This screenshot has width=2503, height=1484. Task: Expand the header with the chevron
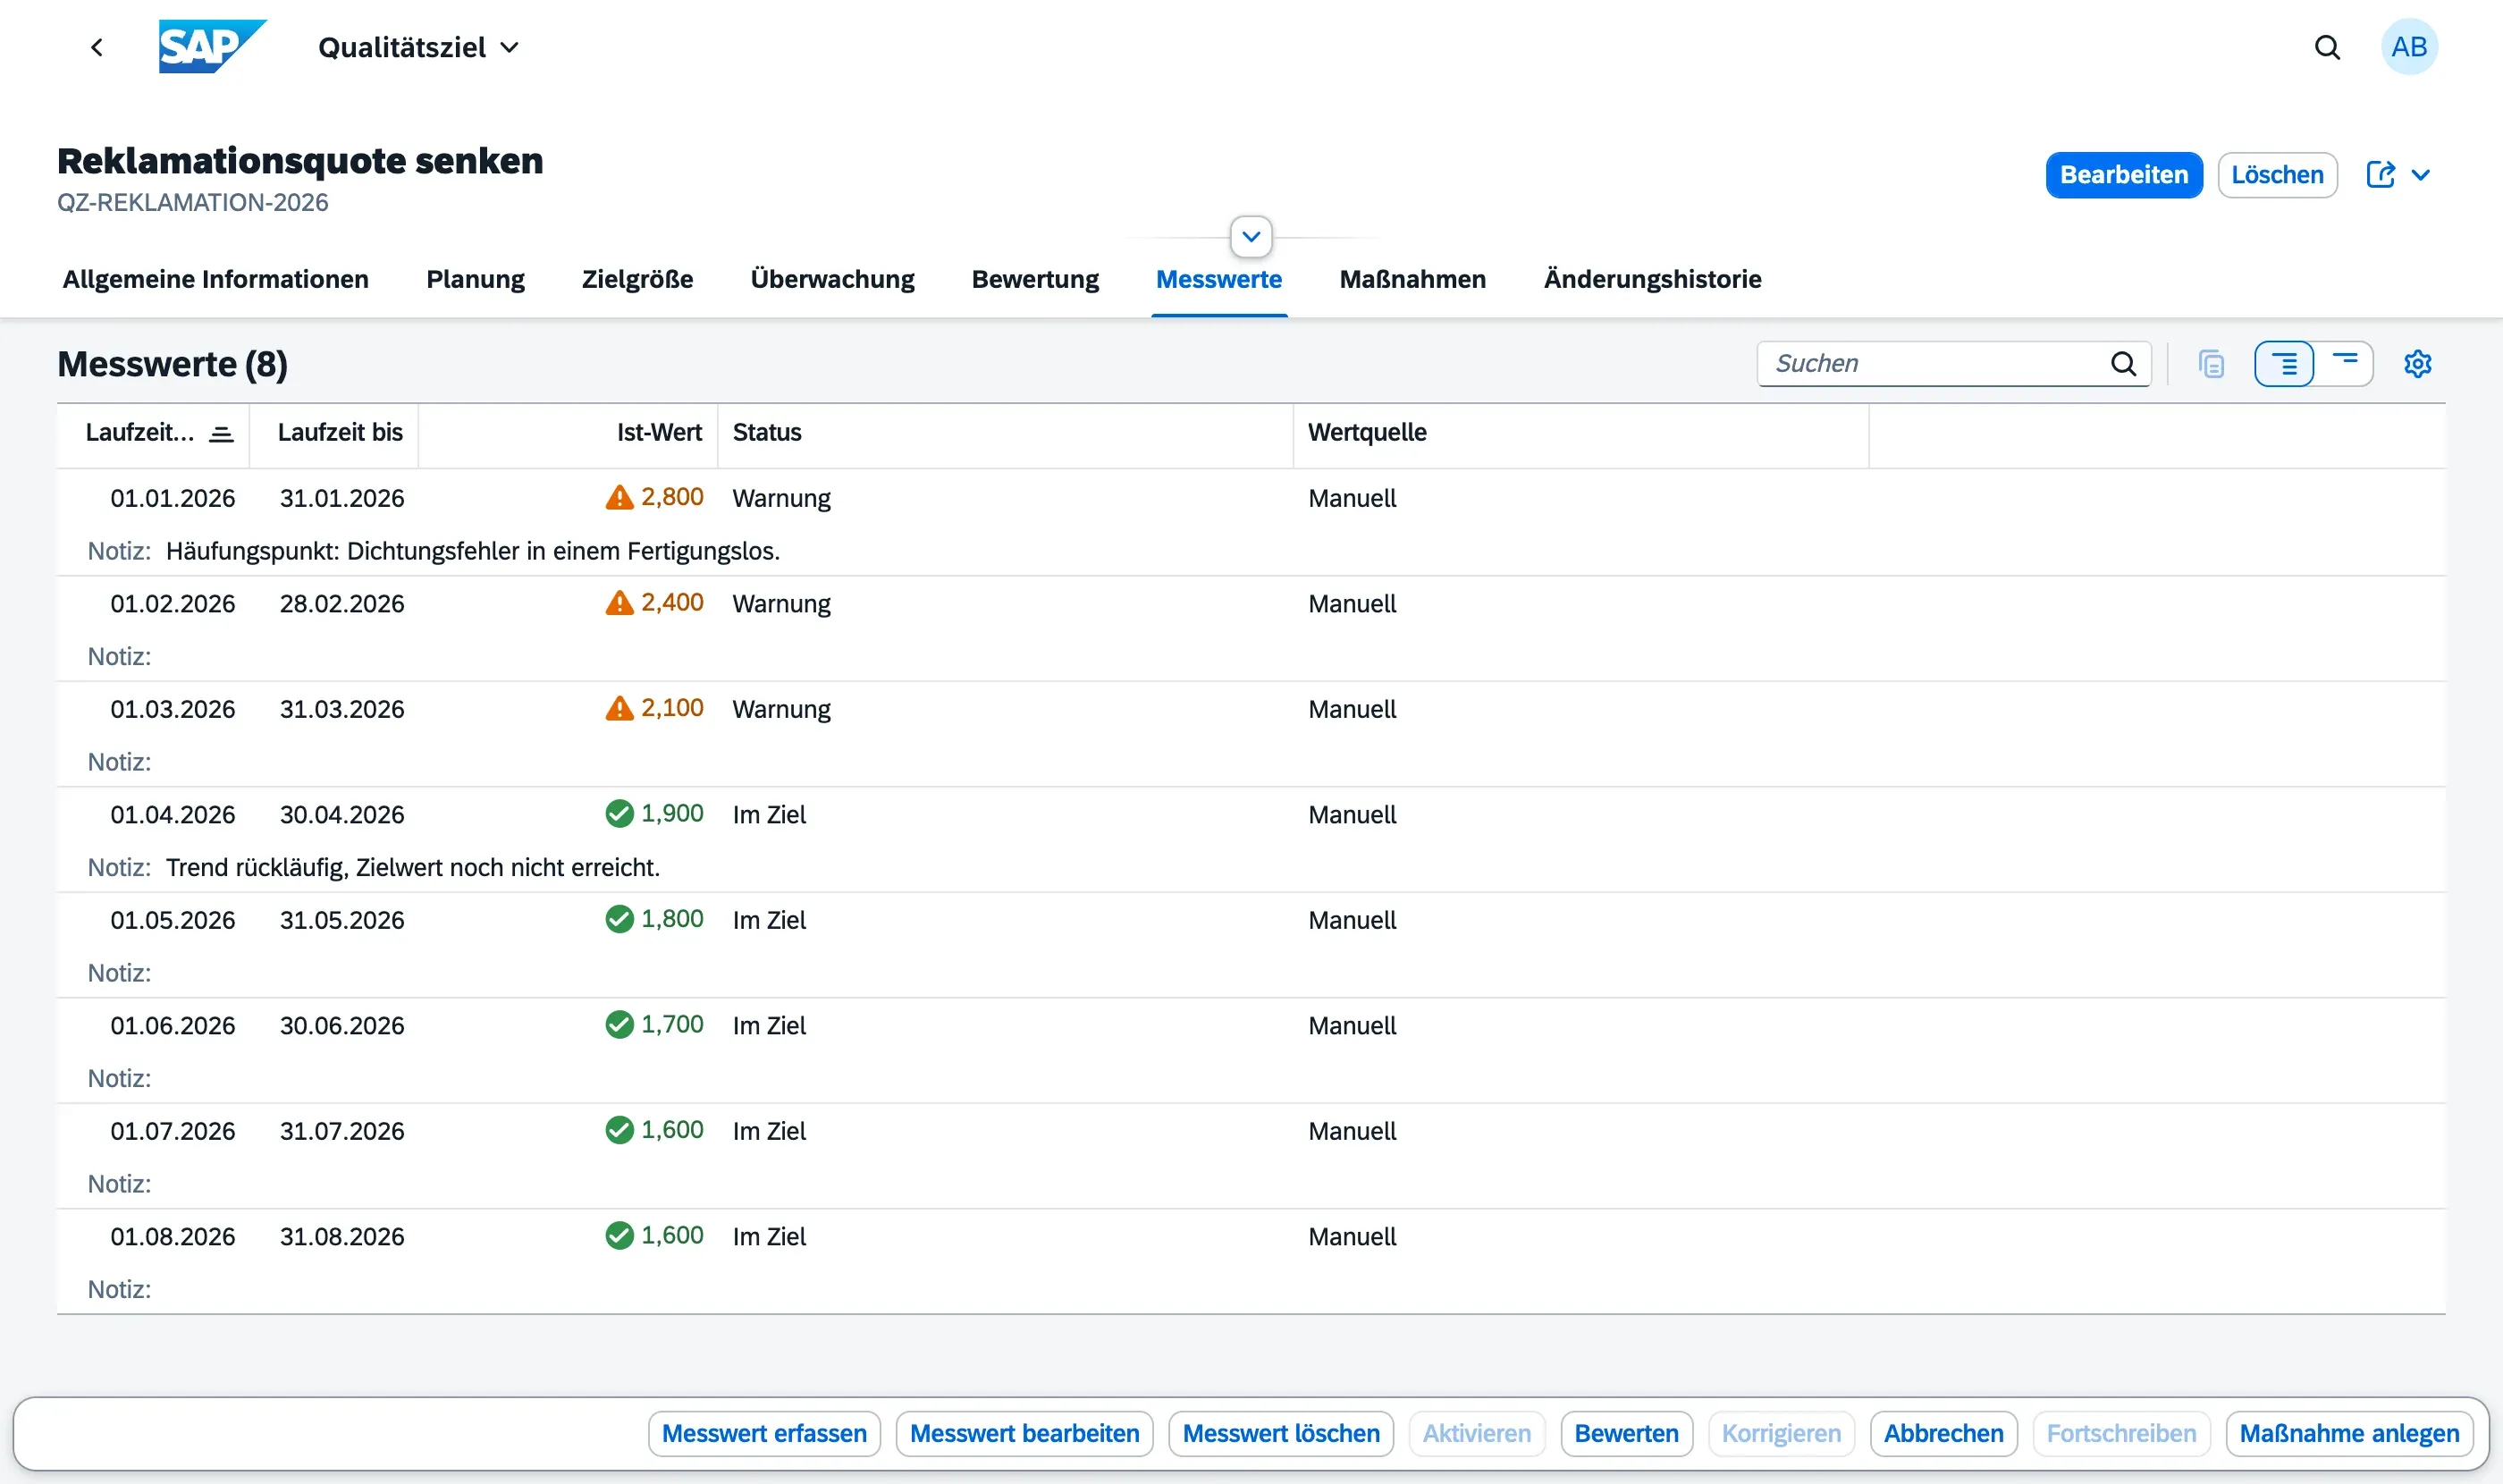[x=1250, y=237]
